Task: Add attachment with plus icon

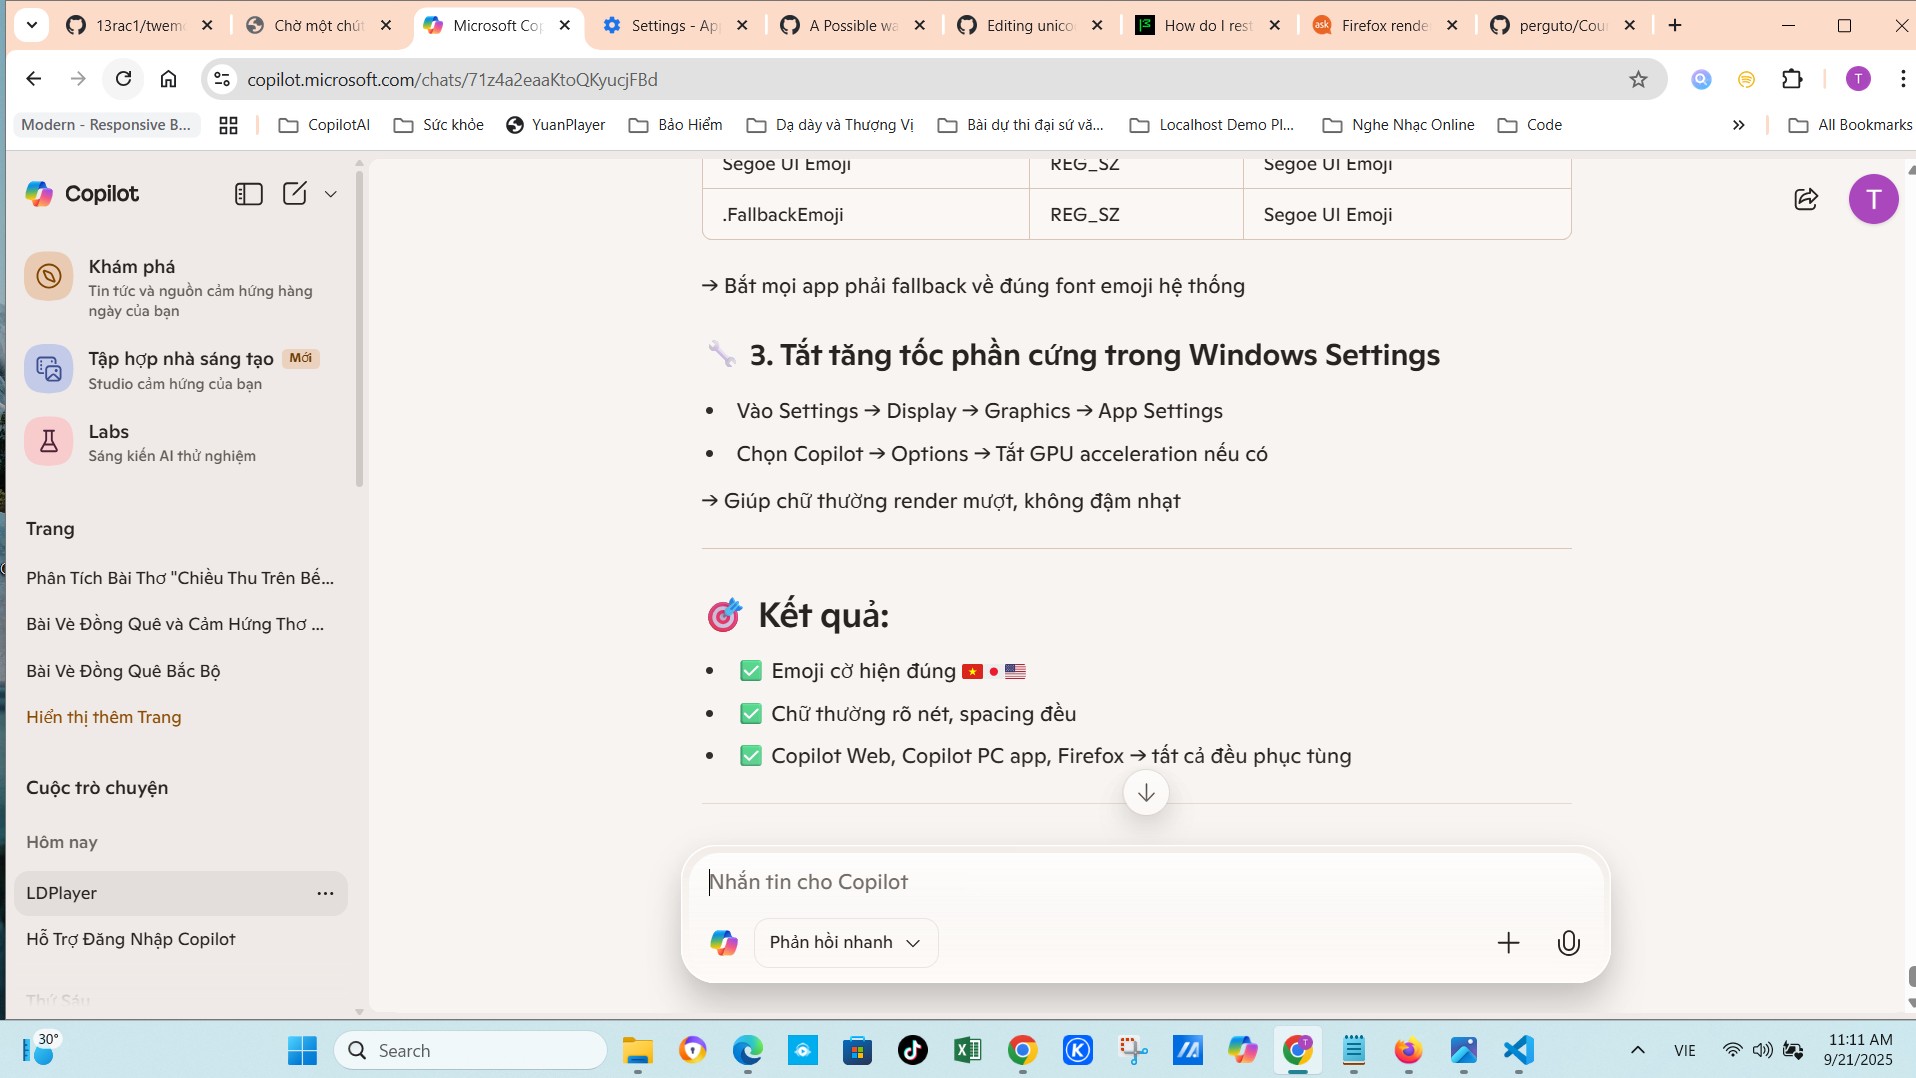Action: pyautogui.click(x=1508, y=942)
